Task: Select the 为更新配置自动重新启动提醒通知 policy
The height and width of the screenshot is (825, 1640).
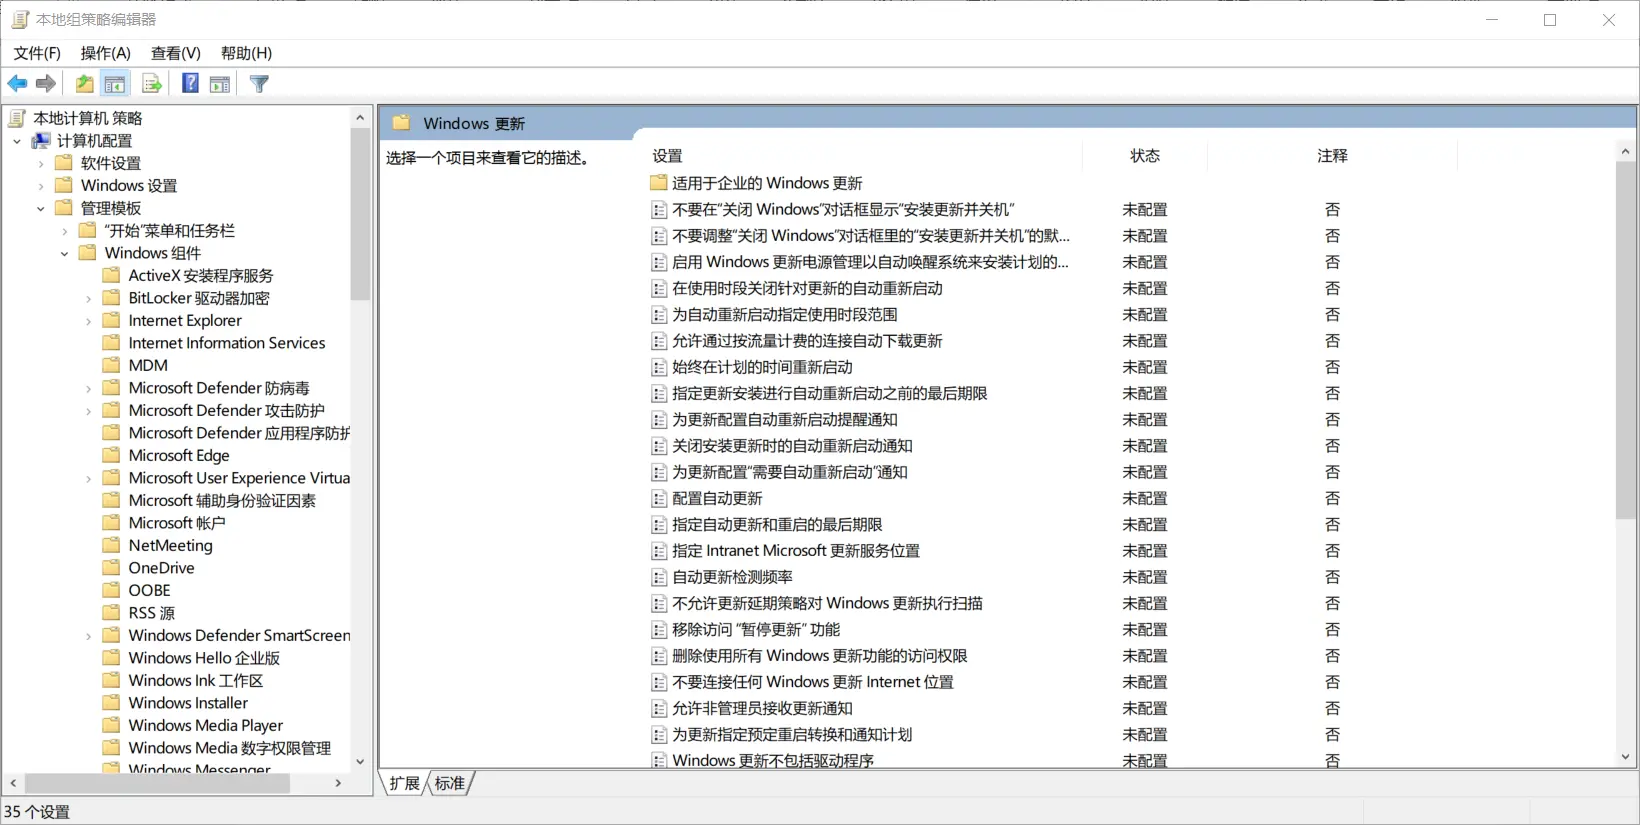Action: point(785,420)
